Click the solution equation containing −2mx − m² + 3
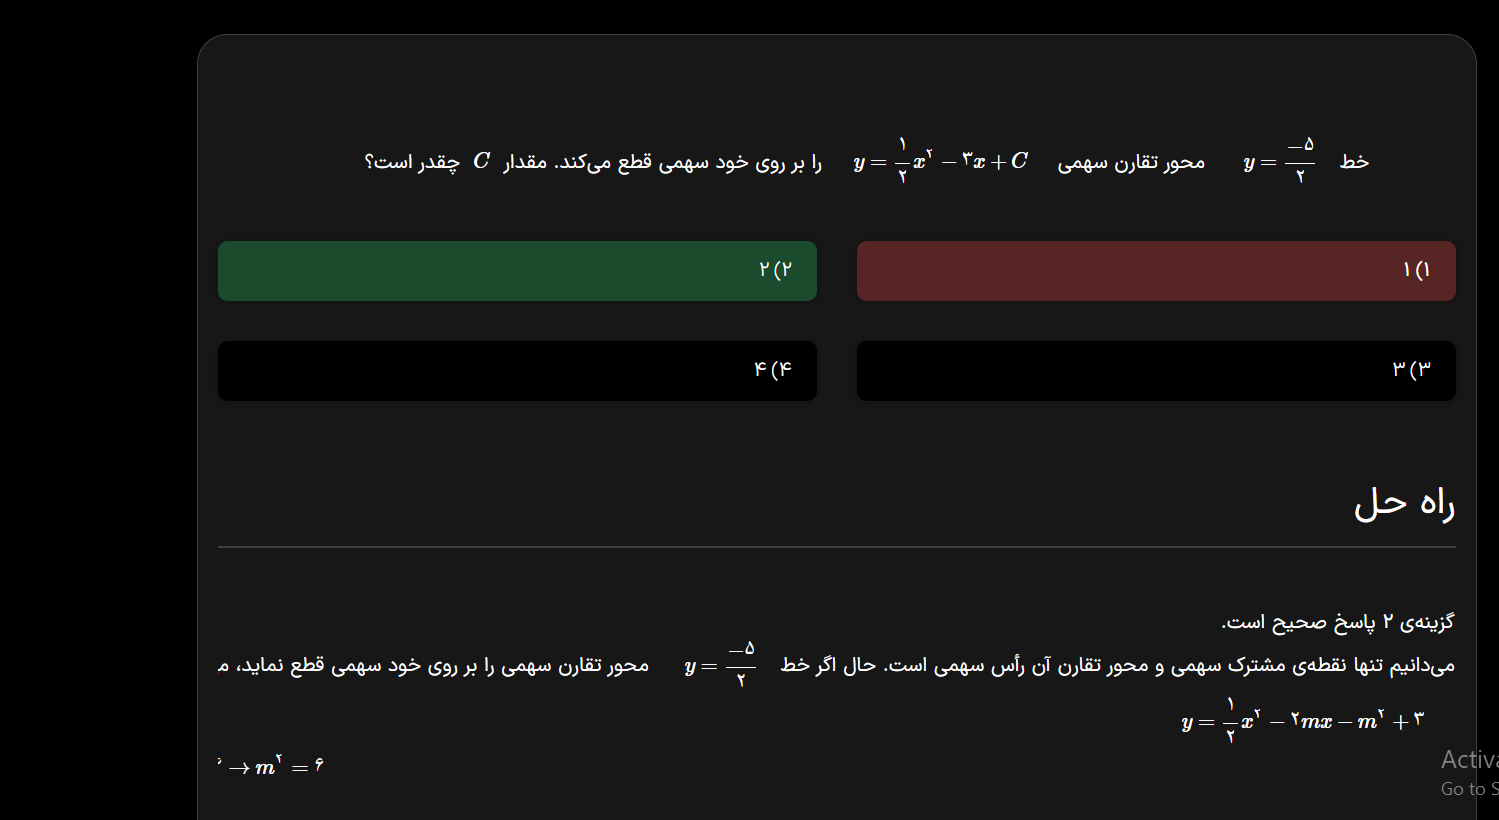1499x820 pixels. pos(1301,721)
